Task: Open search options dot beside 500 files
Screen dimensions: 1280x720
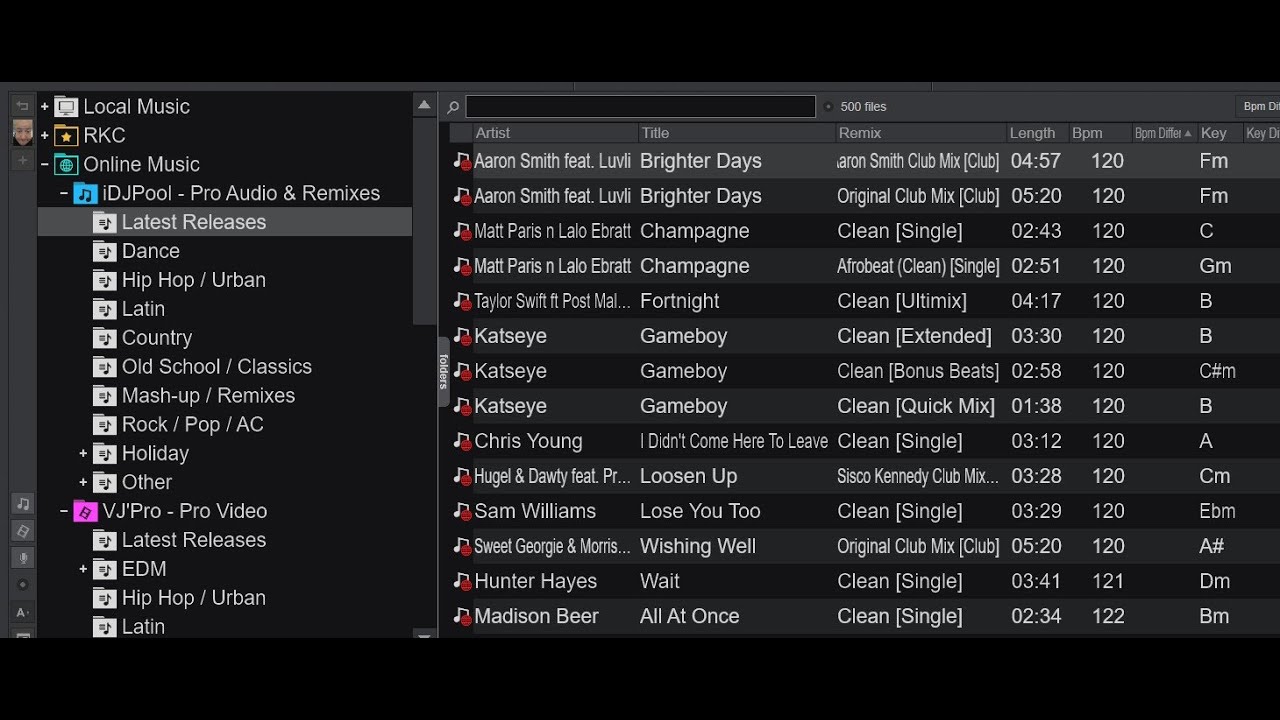Action: pyautogui.click(x=828, y=106)
